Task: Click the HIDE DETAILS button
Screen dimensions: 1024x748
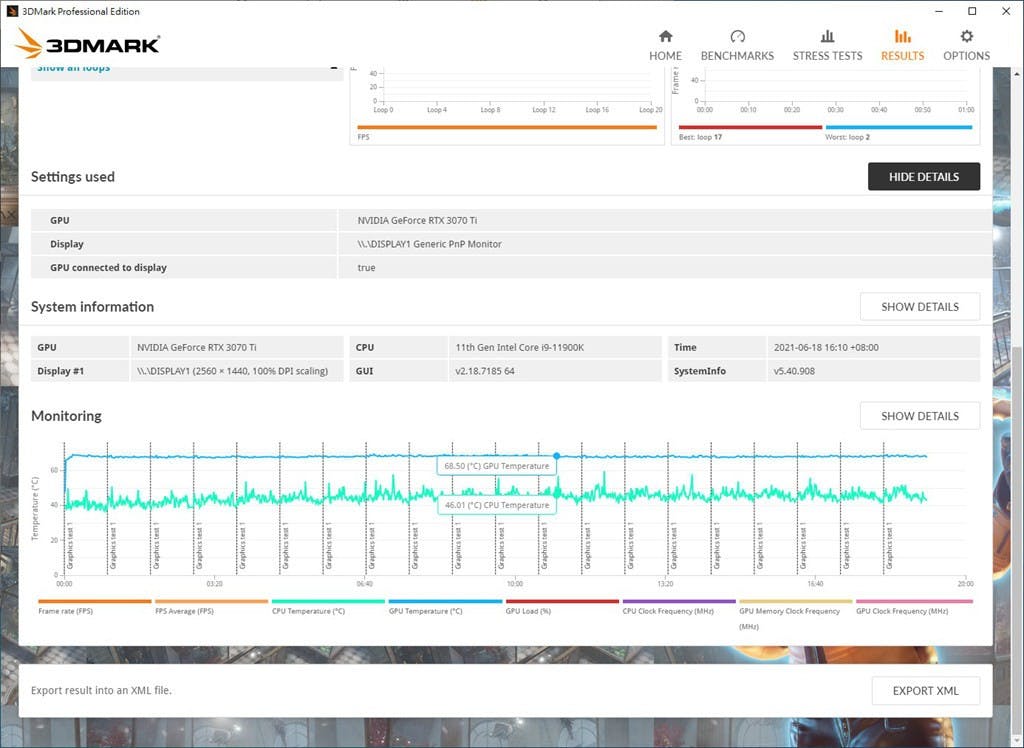Action: (x=923, y=176)
